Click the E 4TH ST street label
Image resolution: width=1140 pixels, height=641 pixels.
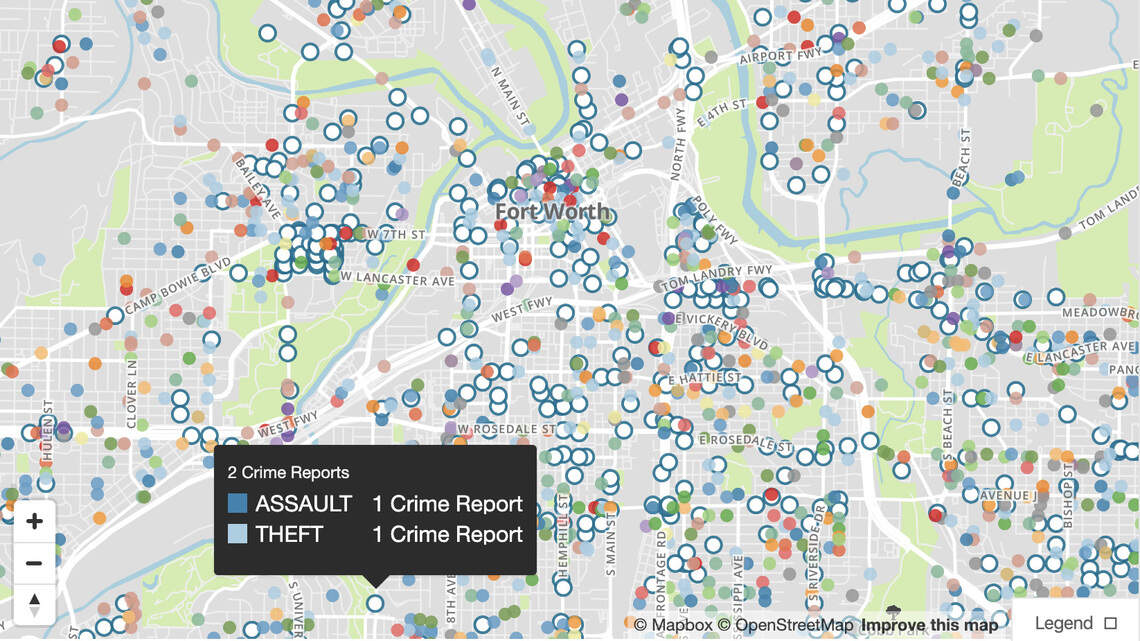721,113
